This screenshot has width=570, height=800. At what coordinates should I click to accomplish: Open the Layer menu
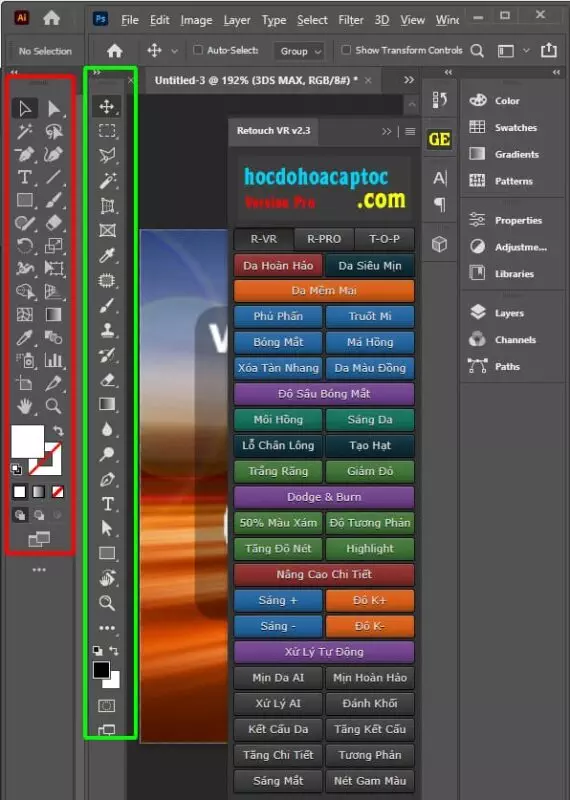pyautogui.click(x=237, y=20)
